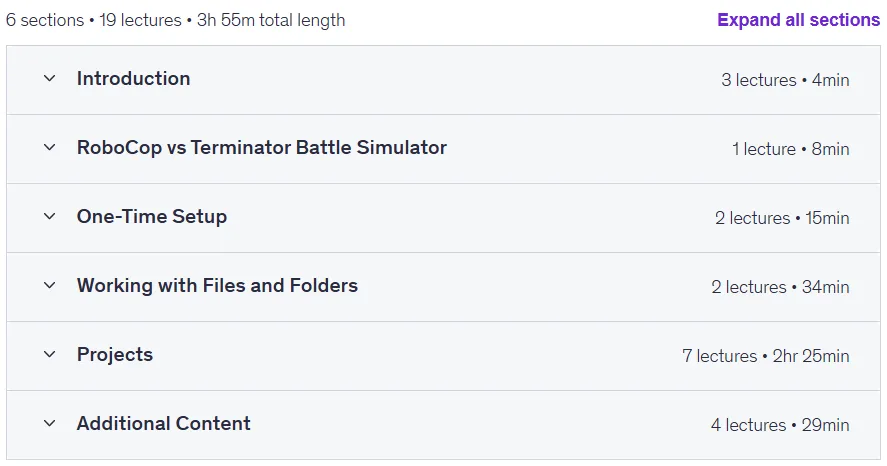This screenshot has height=466, width=887.
Task: Open the Introduction section title
Action: tap(134, 79)
